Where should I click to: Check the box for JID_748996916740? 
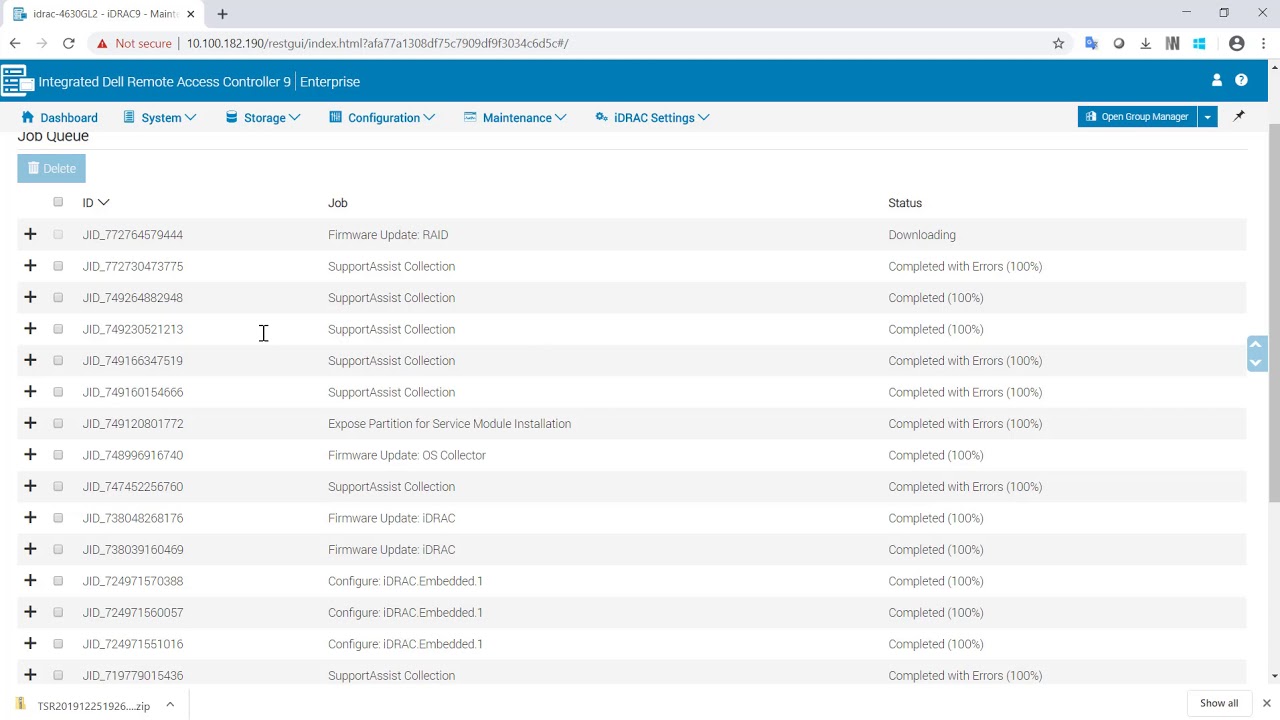(58, 455)
